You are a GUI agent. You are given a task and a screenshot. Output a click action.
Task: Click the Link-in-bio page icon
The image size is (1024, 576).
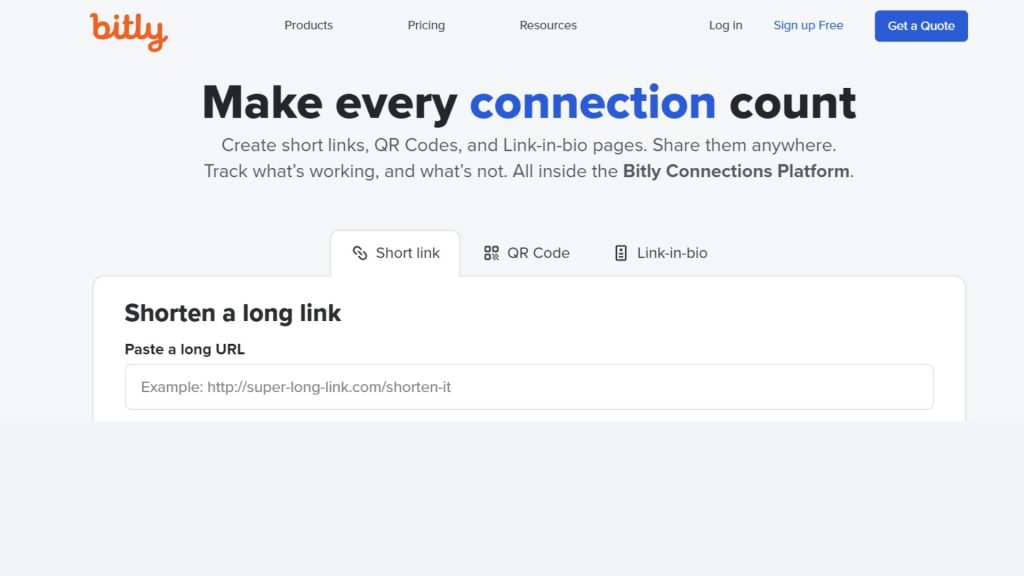620,253
